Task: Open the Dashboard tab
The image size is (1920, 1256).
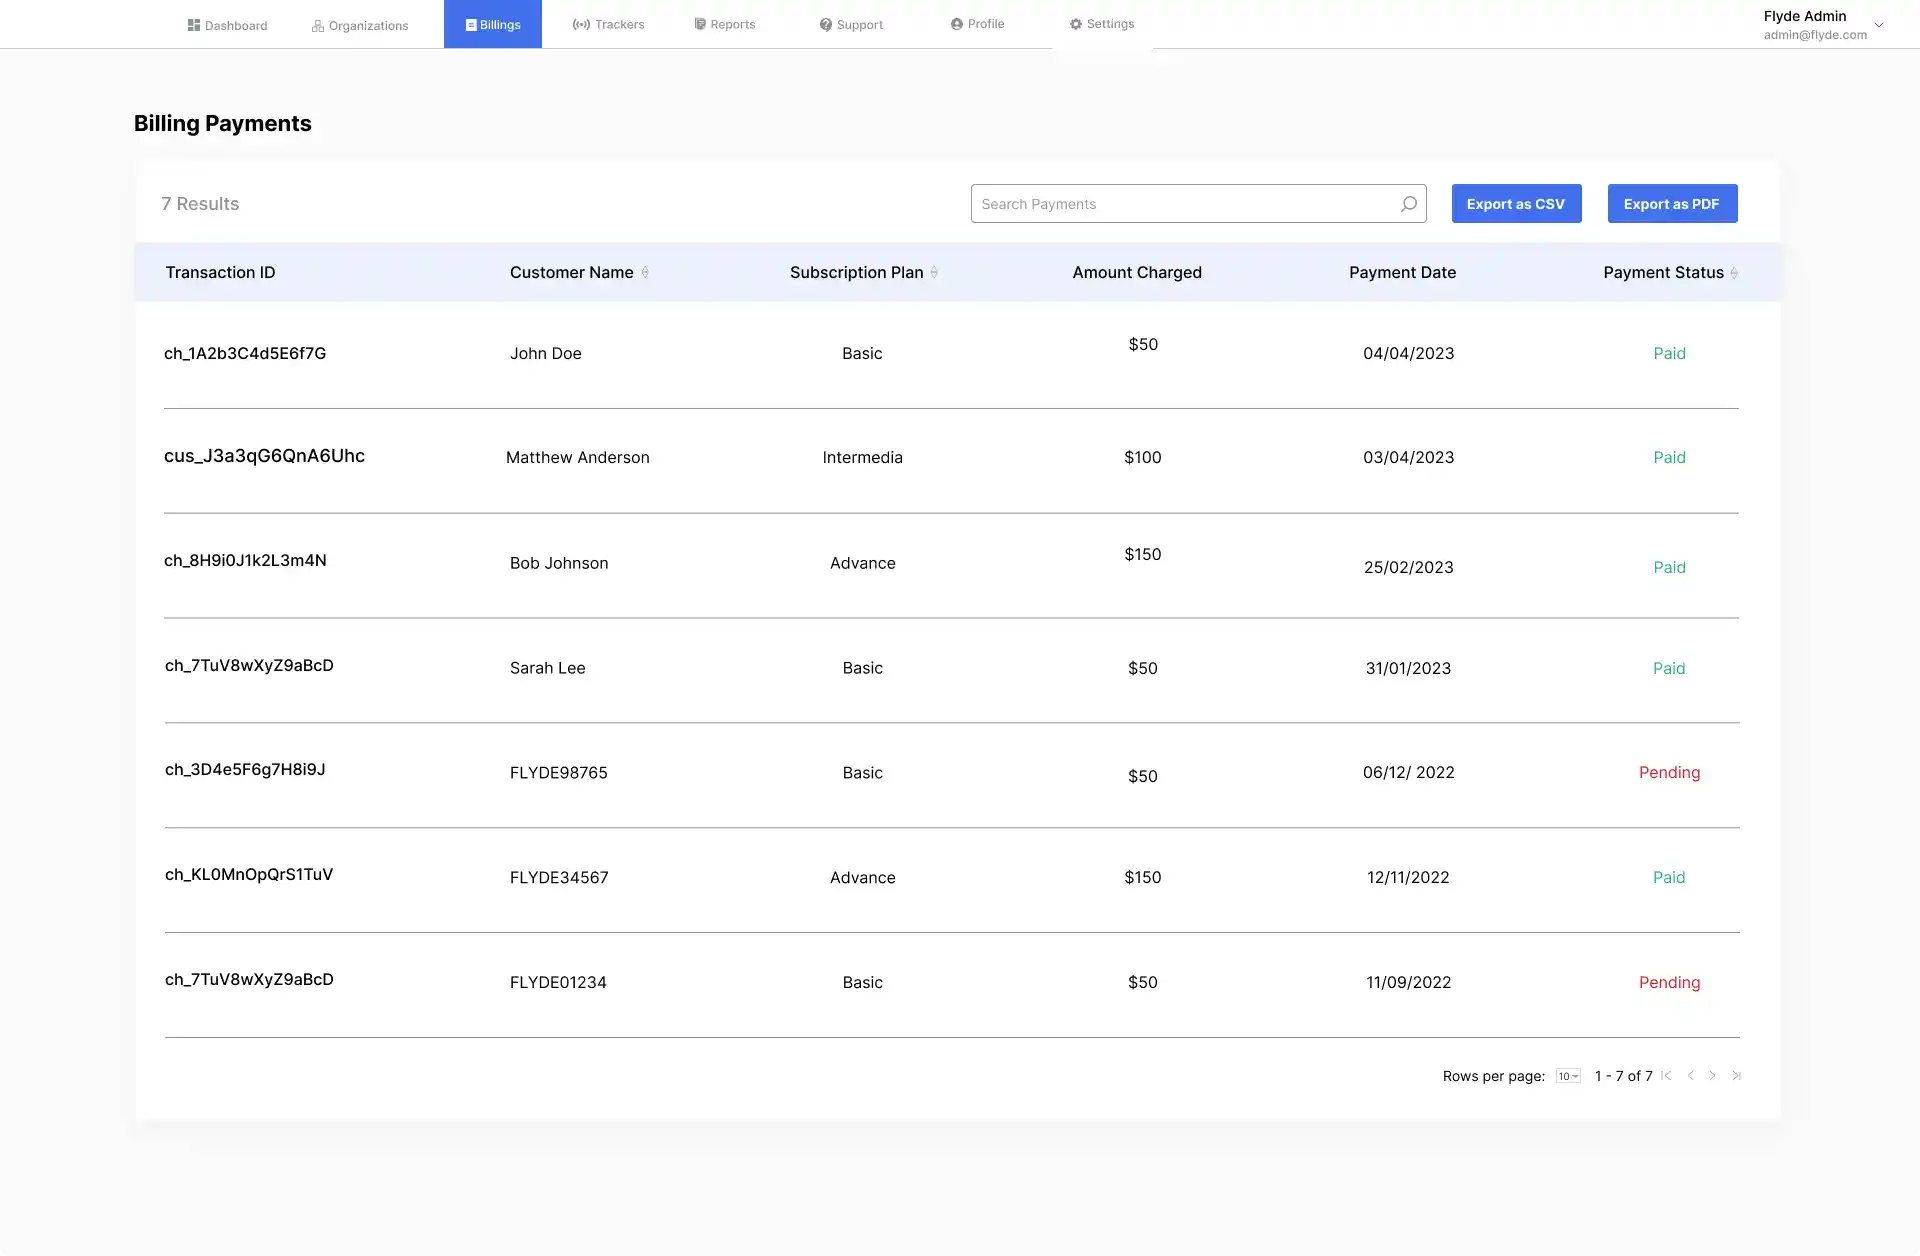Action: pyautogui.click(x=227, y=25)
